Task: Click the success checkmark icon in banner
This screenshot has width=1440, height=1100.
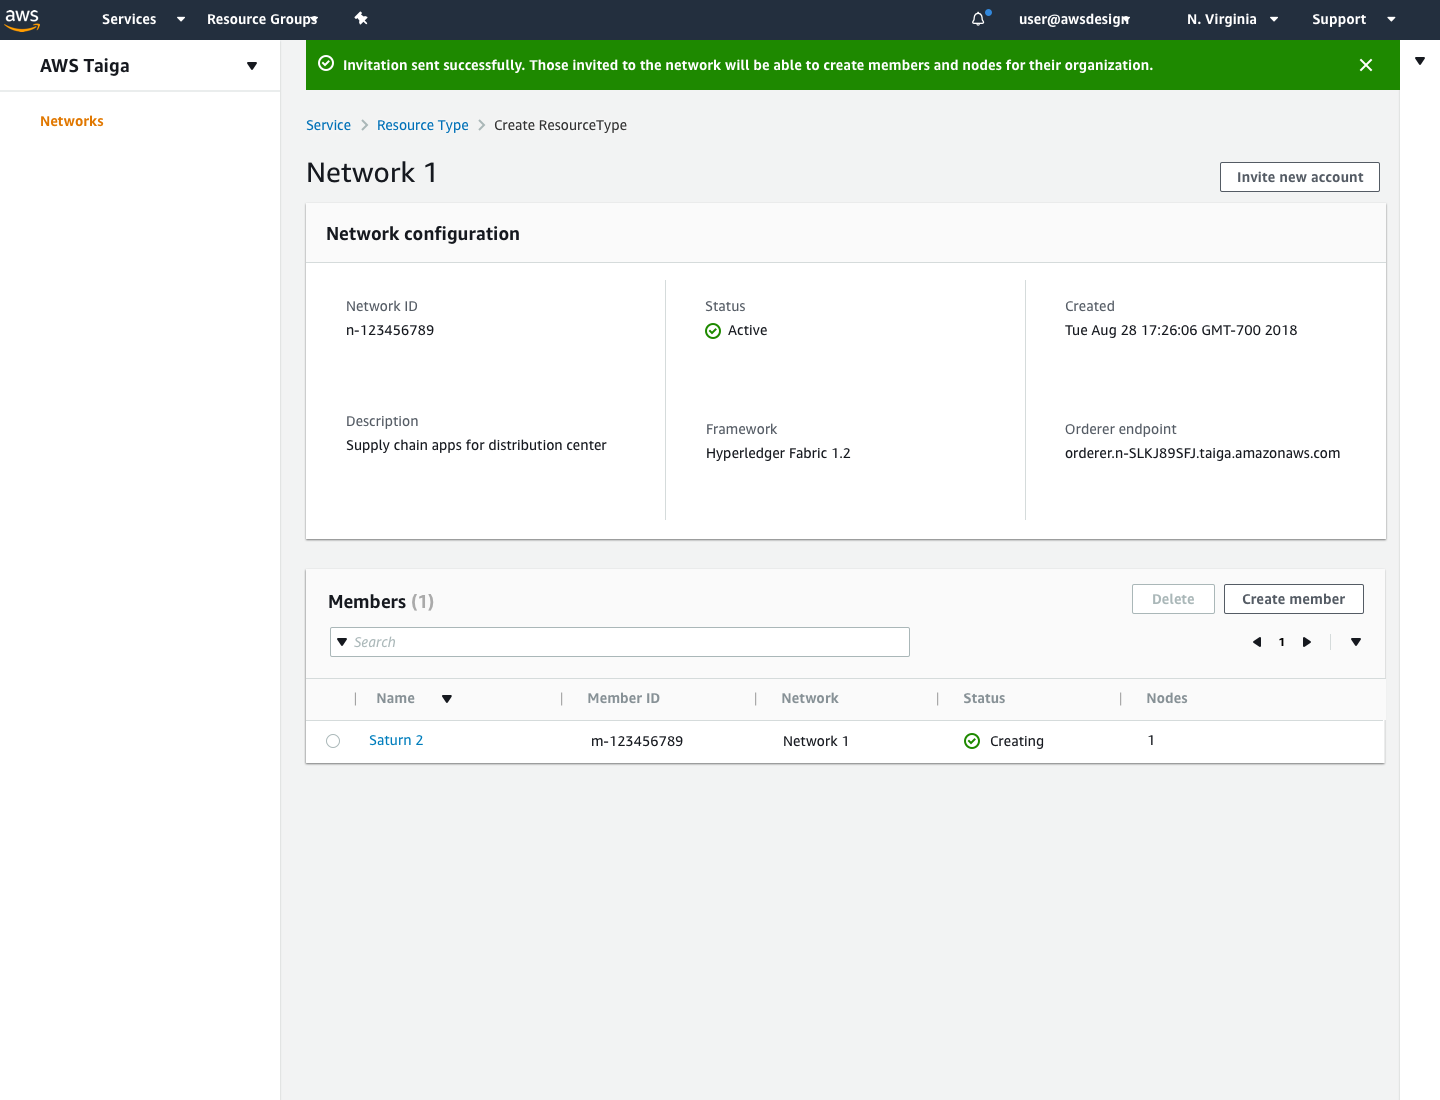Action: pyautogui.click(x=326, y=64)
